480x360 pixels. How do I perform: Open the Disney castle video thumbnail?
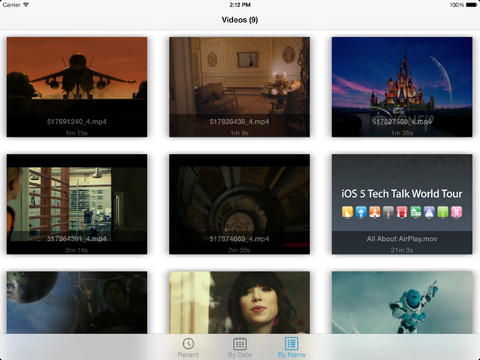point(402,87)
